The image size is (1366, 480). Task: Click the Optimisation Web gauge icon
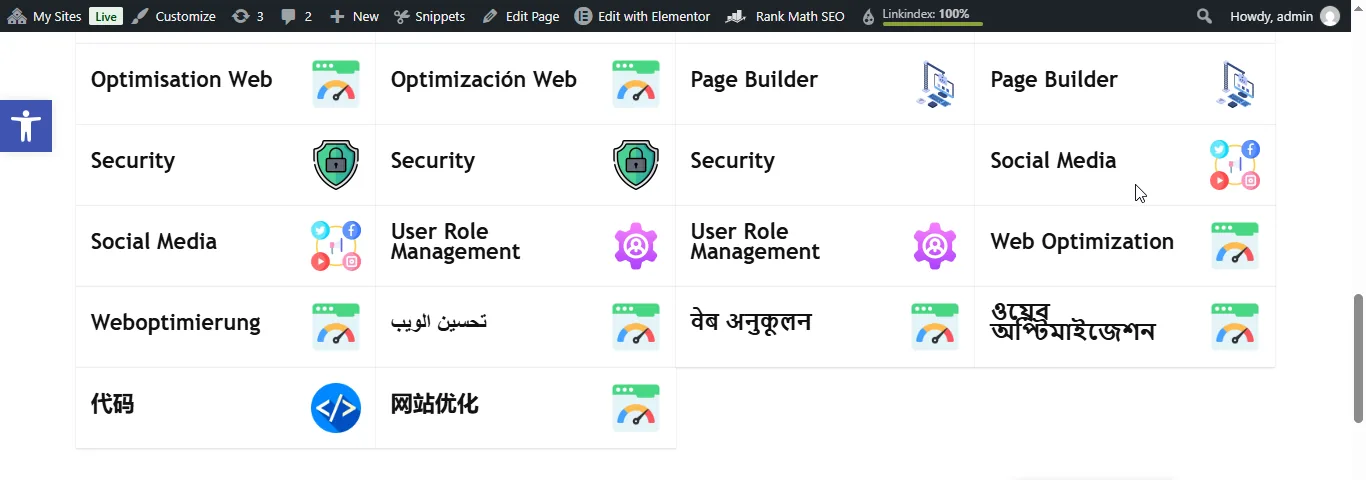coord(336,84)
